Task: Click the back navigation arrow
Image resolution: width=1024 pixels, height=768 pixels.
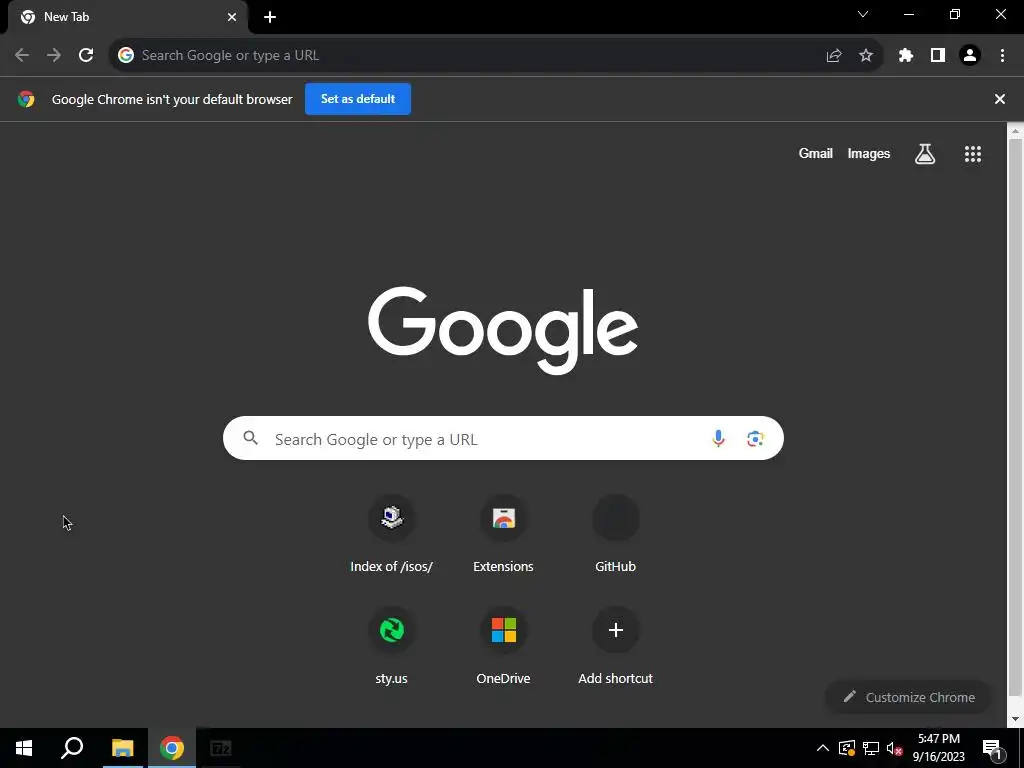Action: click(x=22, y=56)
